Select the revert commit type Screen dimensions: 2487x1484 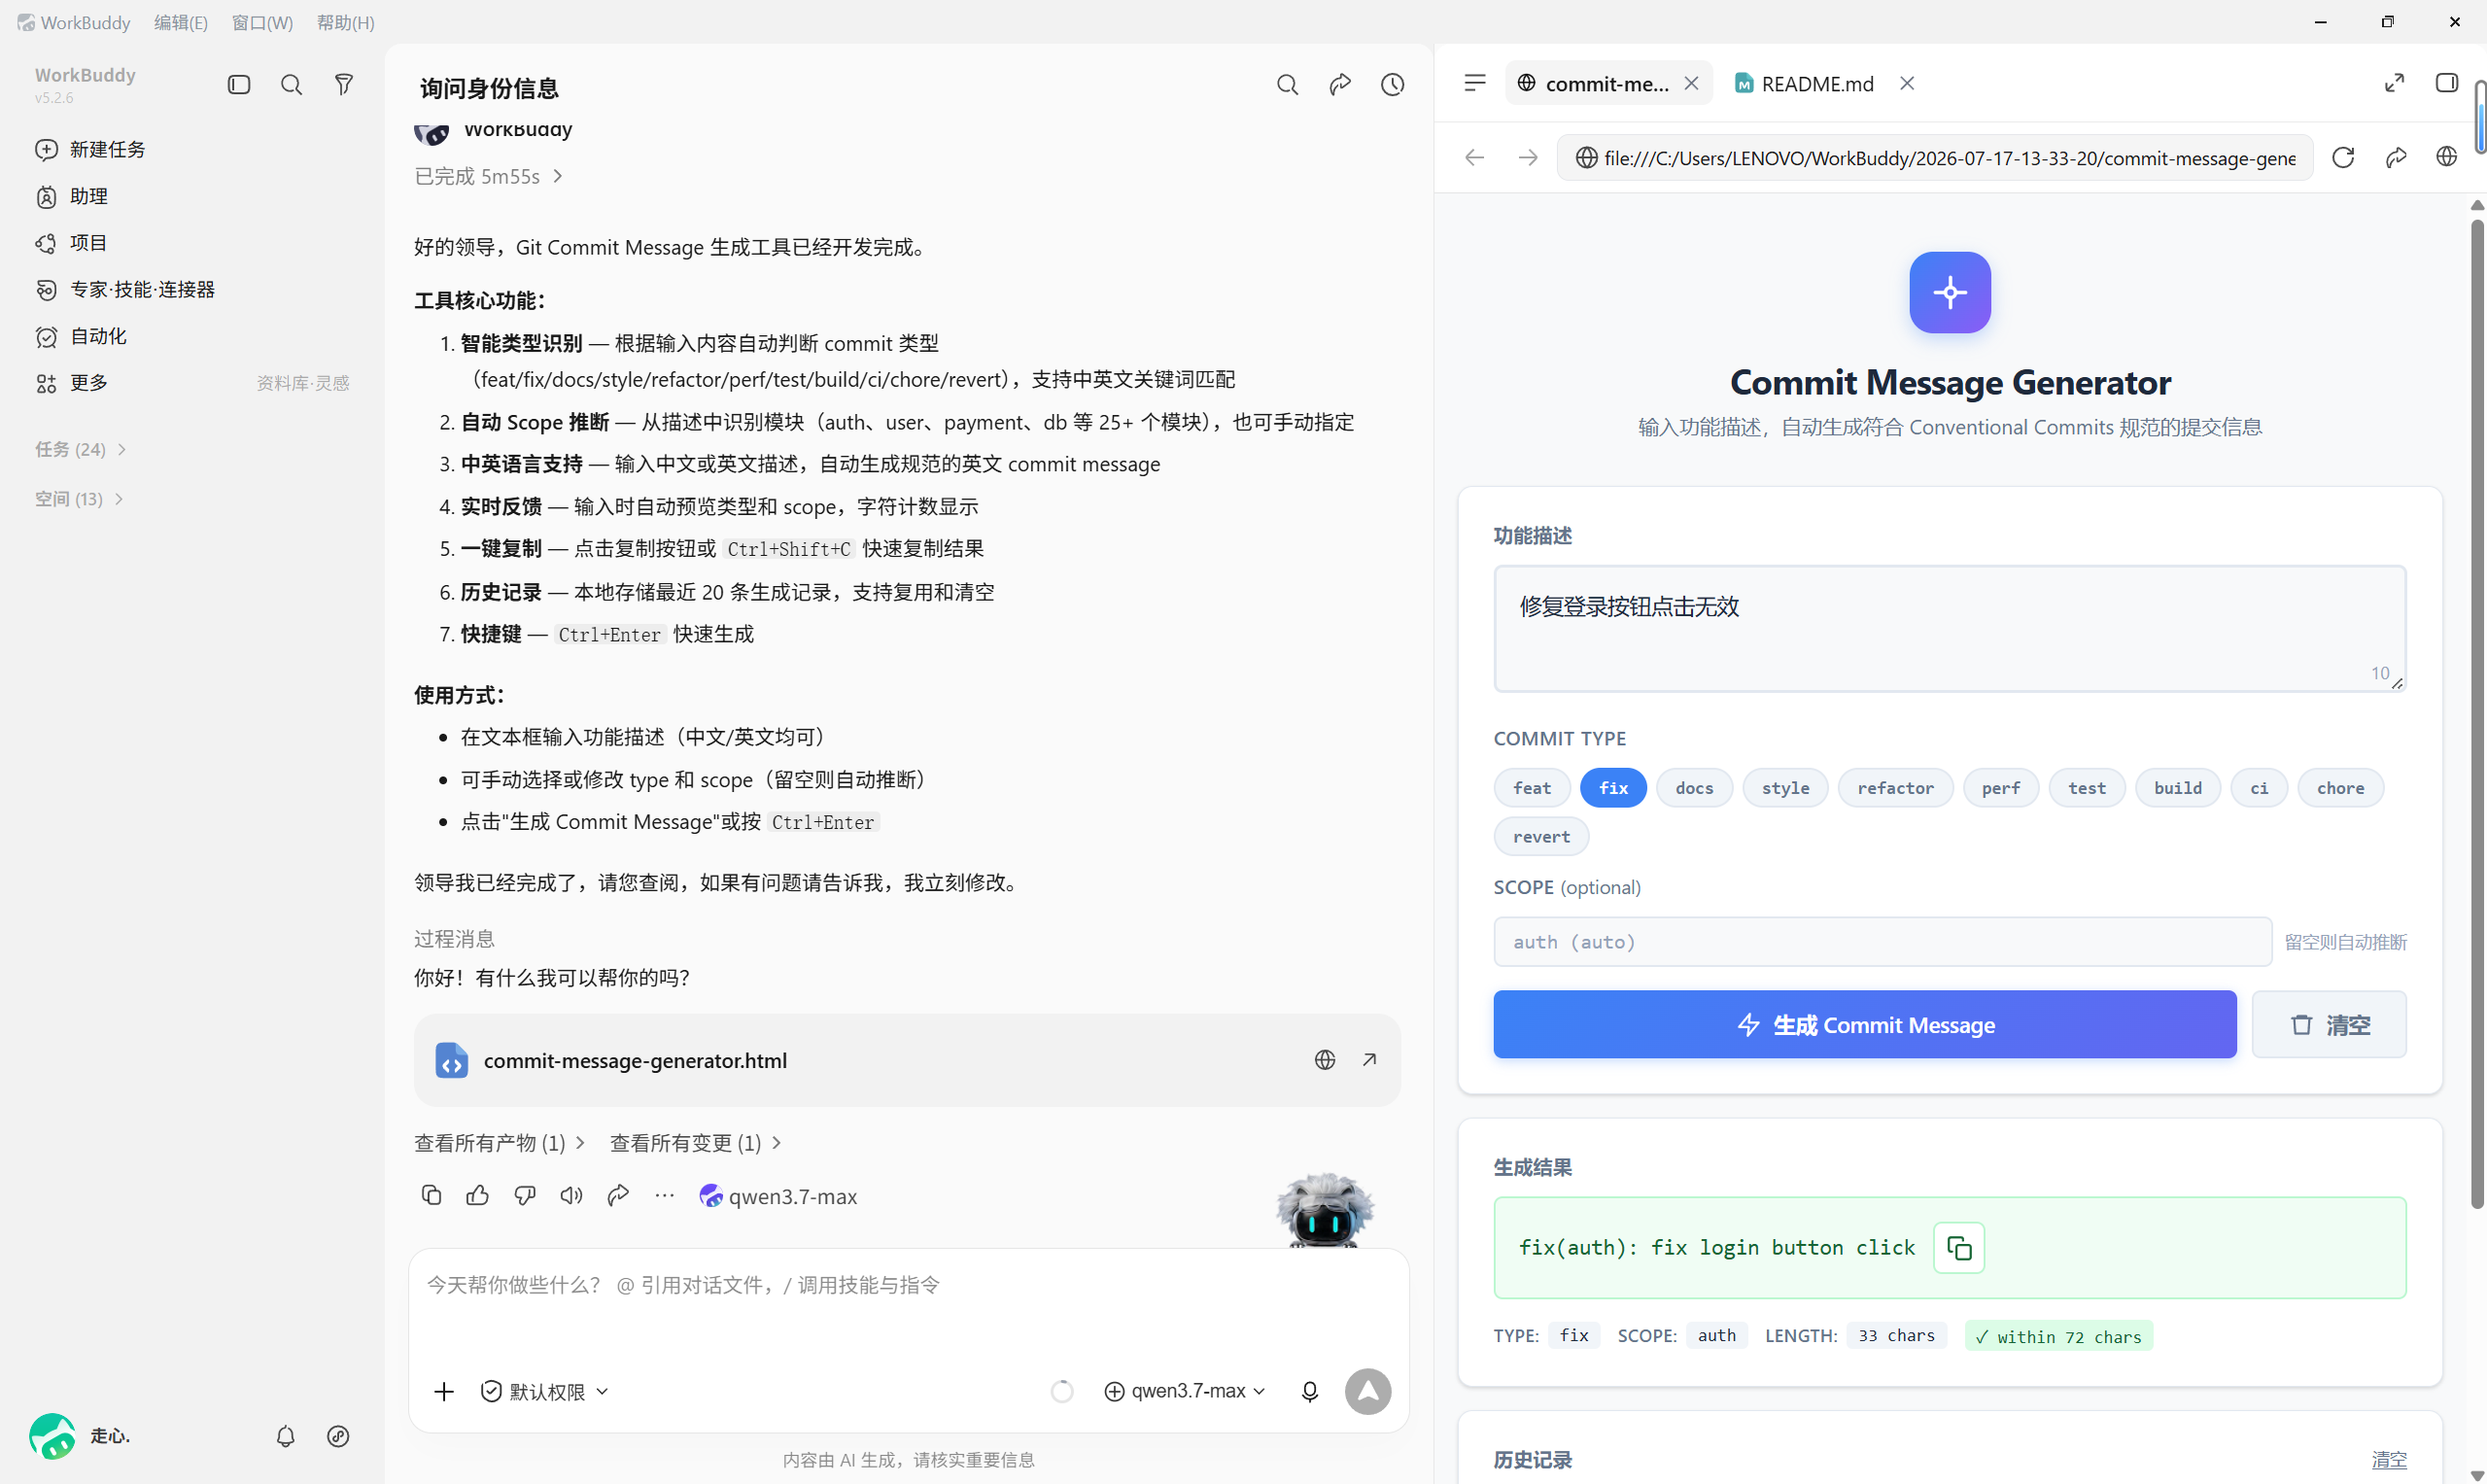click(x=1541, y=837)
